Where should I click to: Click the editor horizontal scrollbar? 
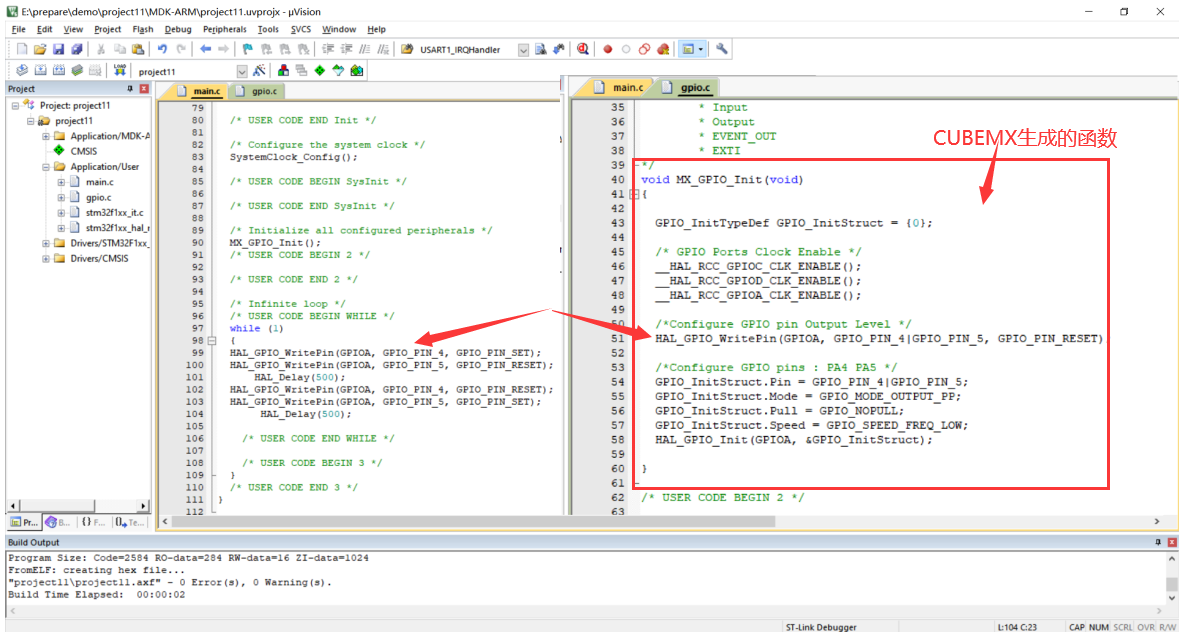[660, 522]
